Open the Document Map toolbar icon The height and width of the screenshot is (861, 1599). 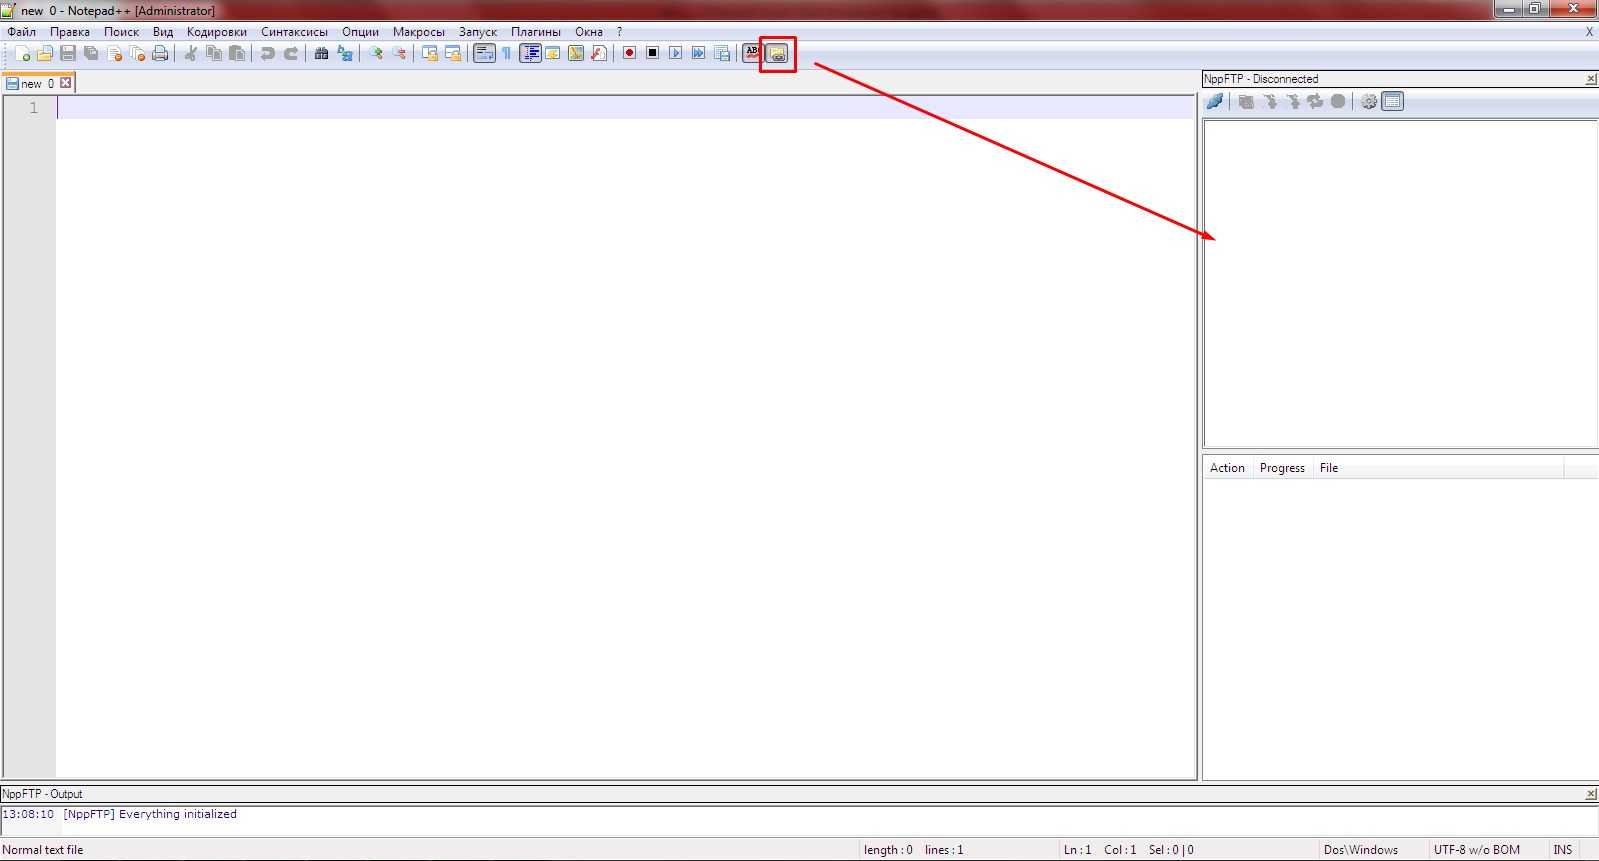[576, 53]
